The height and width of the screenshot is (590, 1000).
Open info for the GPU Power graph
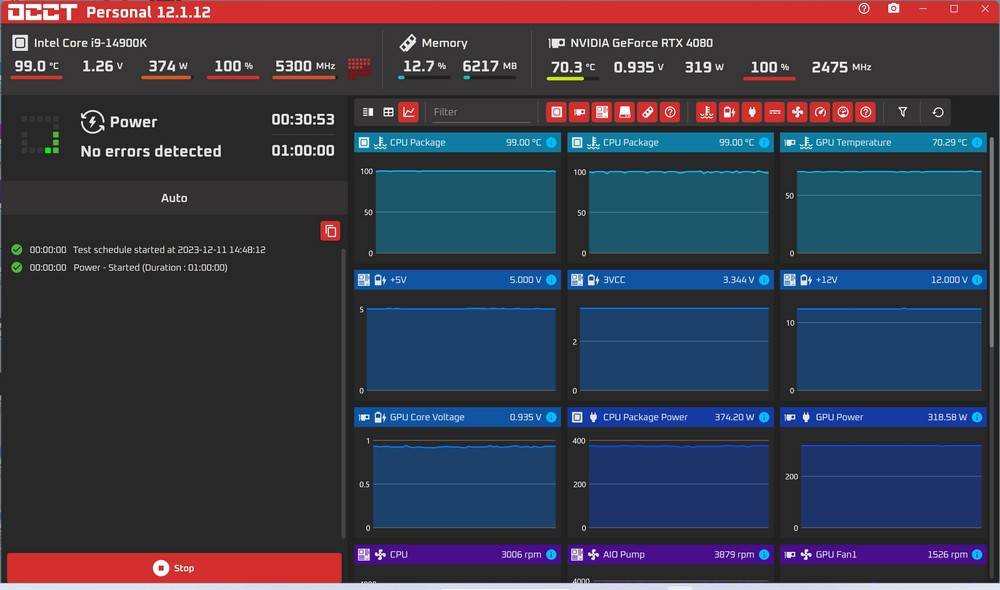(977, 417)
